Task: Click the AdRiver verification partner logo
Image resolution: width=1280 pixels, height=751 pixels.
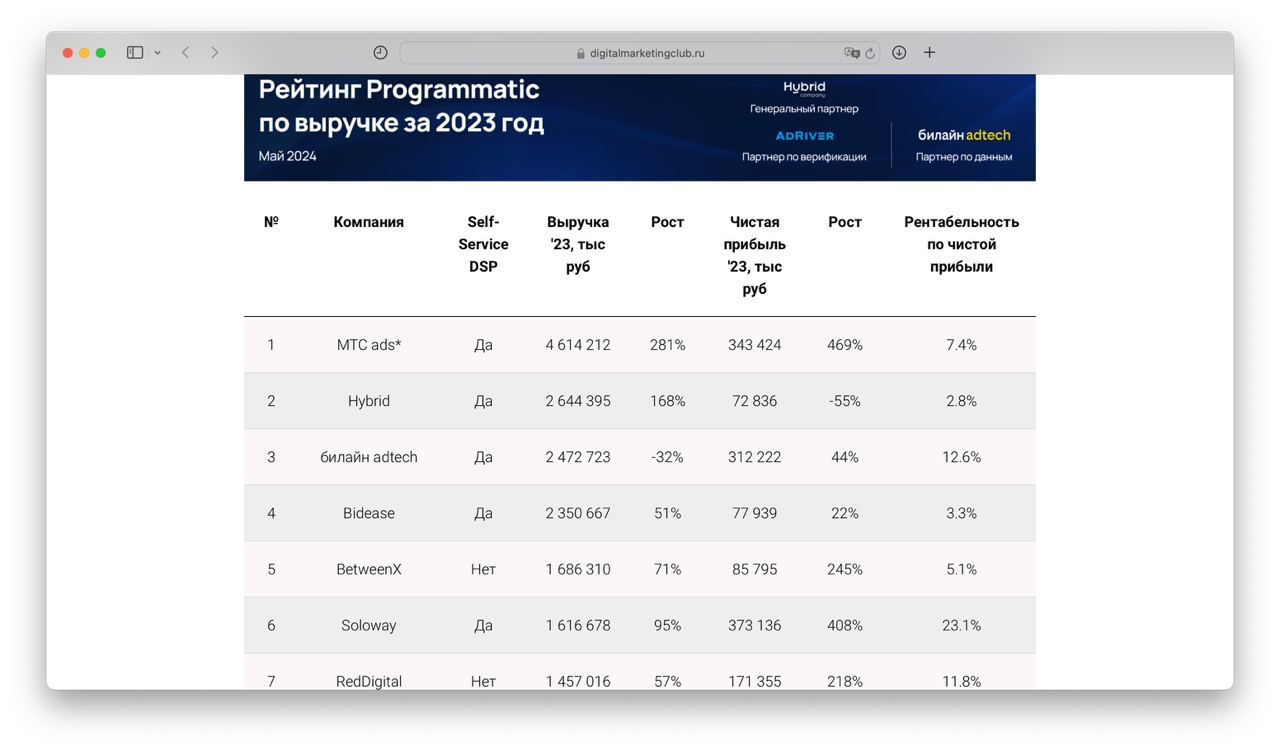Action: pos(804,136)
